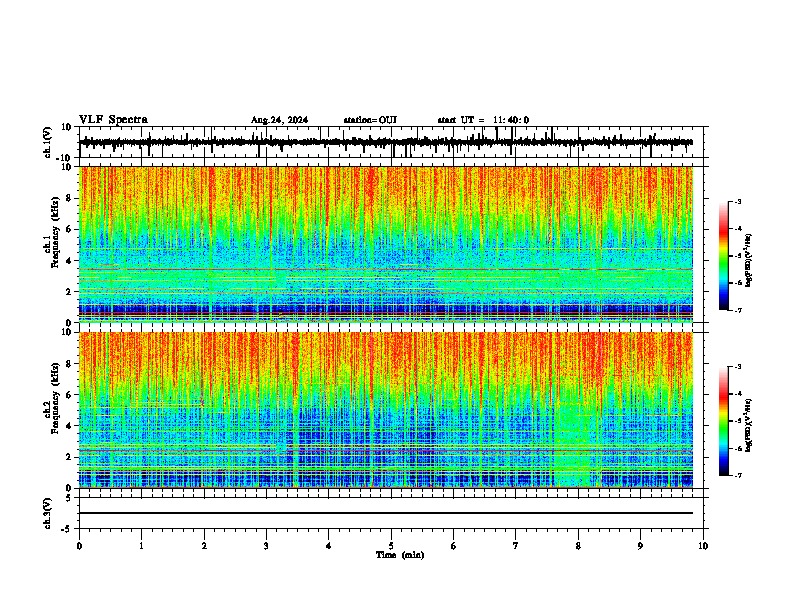This screenshot has height=612, width=792.
Task: Click time axis tick label "10"
Action: [703, 546]
